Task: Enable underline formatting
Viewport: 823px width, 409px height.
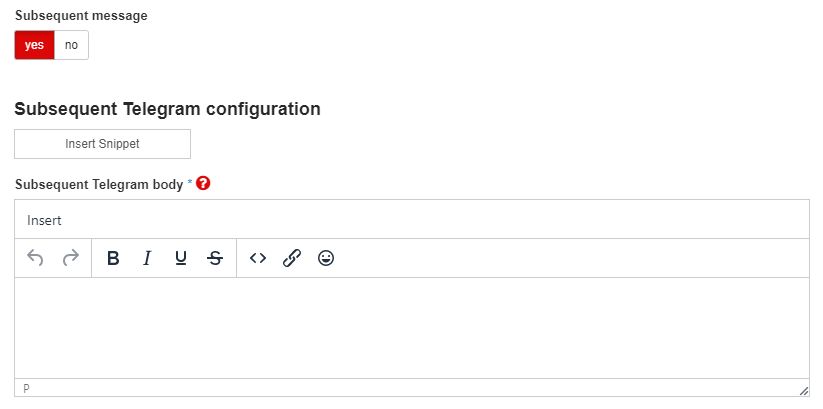Action: [x=180, y=258]
